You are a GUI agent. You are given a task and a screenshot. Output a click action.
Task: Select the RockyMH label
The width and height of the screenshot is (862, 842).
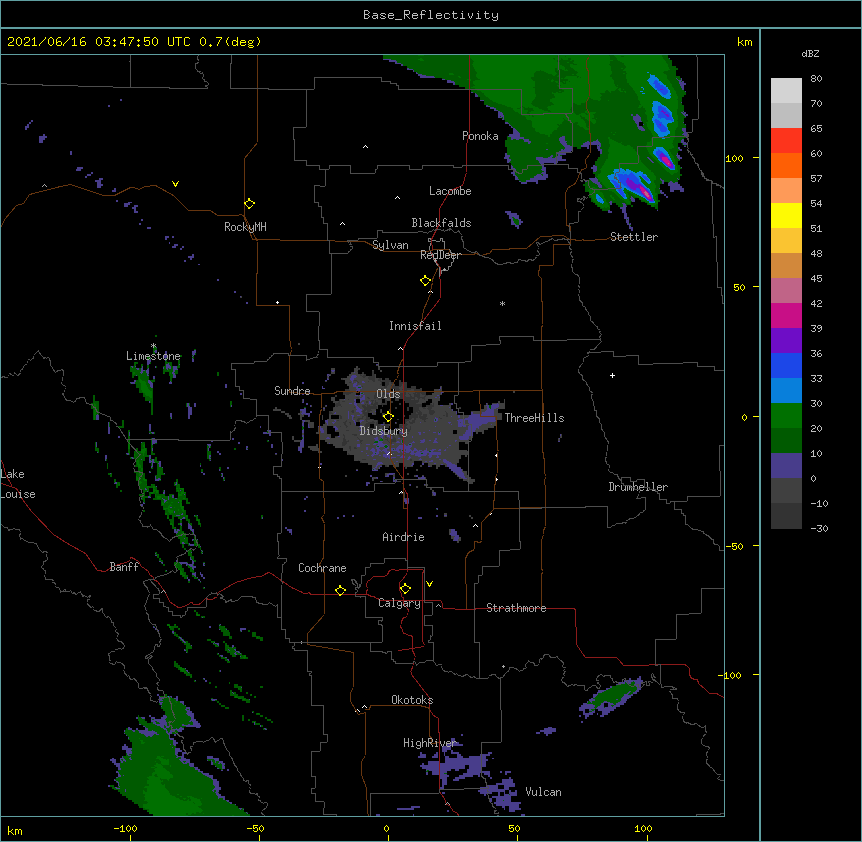pos(245,227)
